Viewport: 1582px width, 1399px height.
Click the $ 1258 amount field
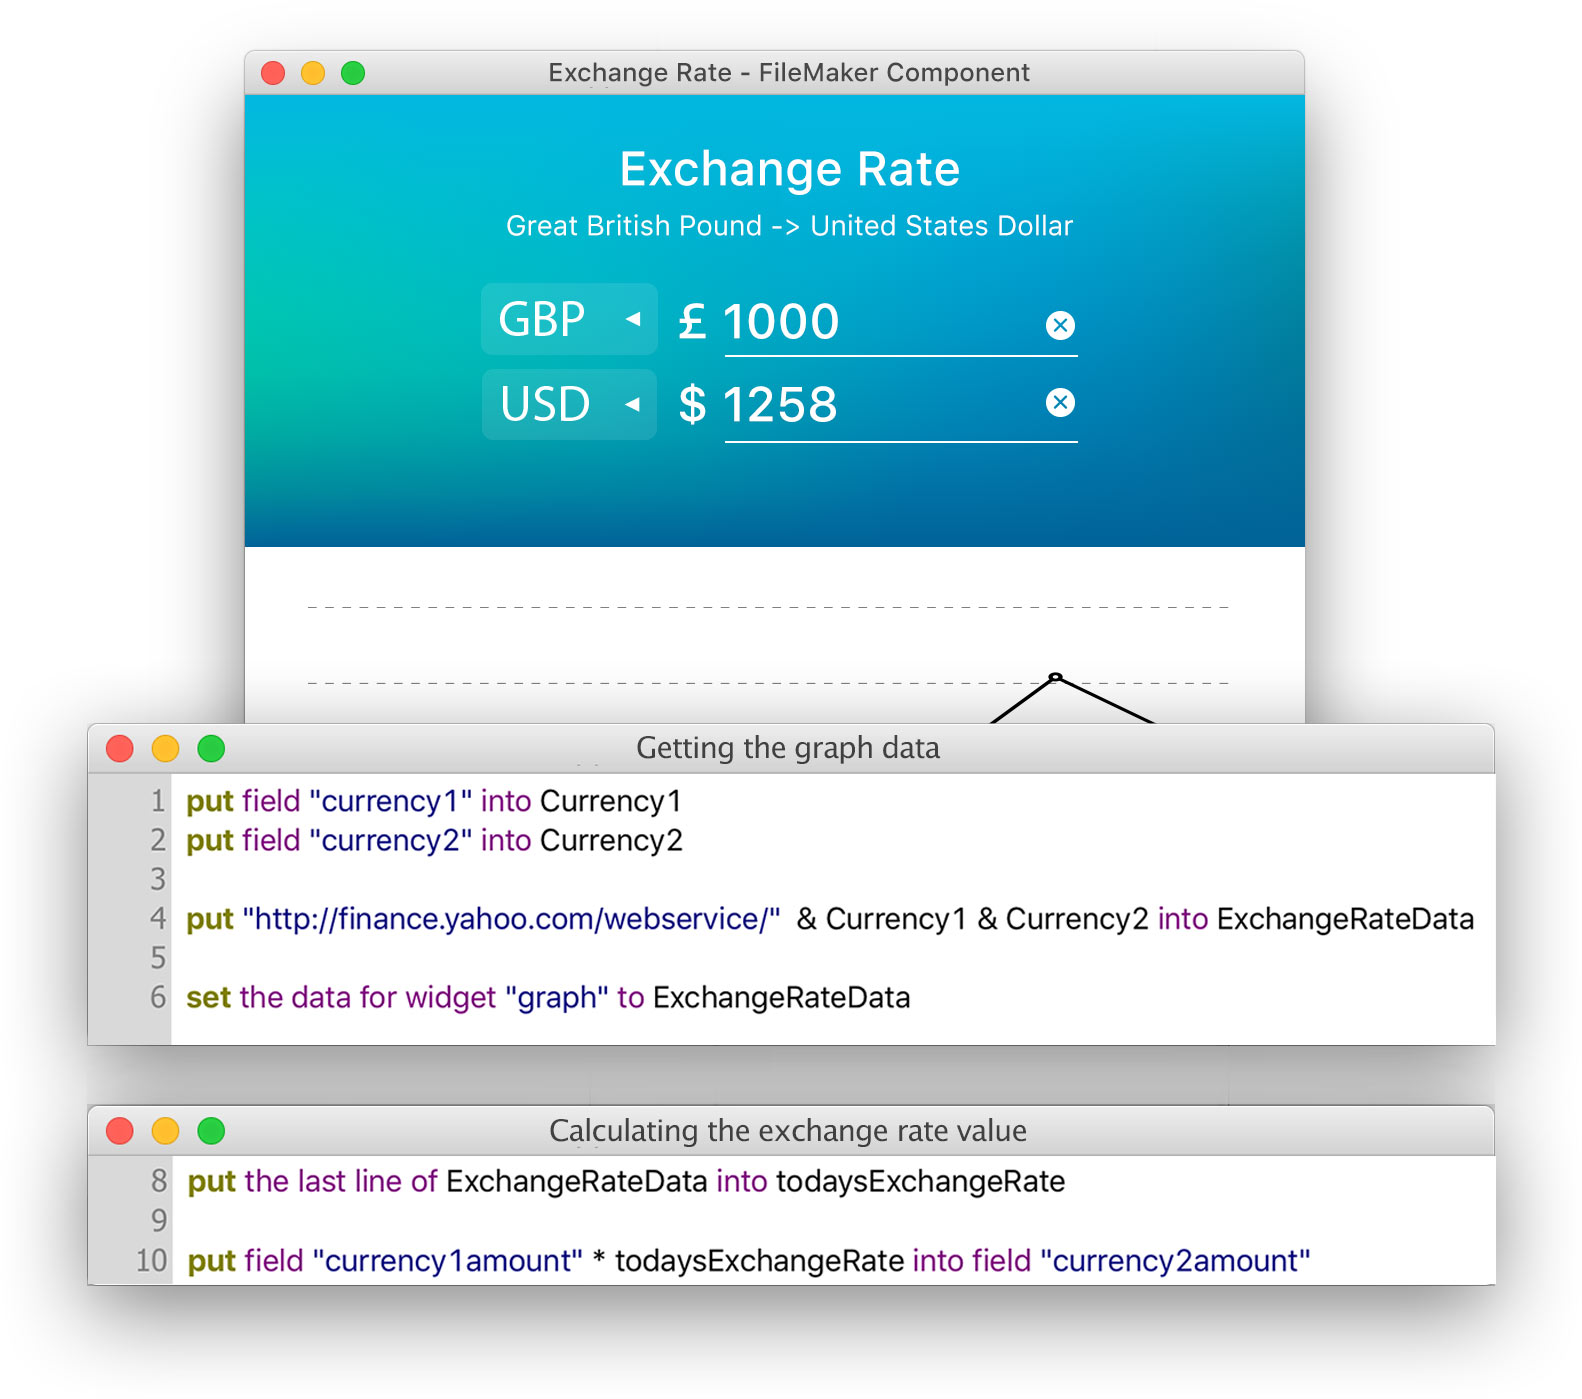click(x=901, y=406)
